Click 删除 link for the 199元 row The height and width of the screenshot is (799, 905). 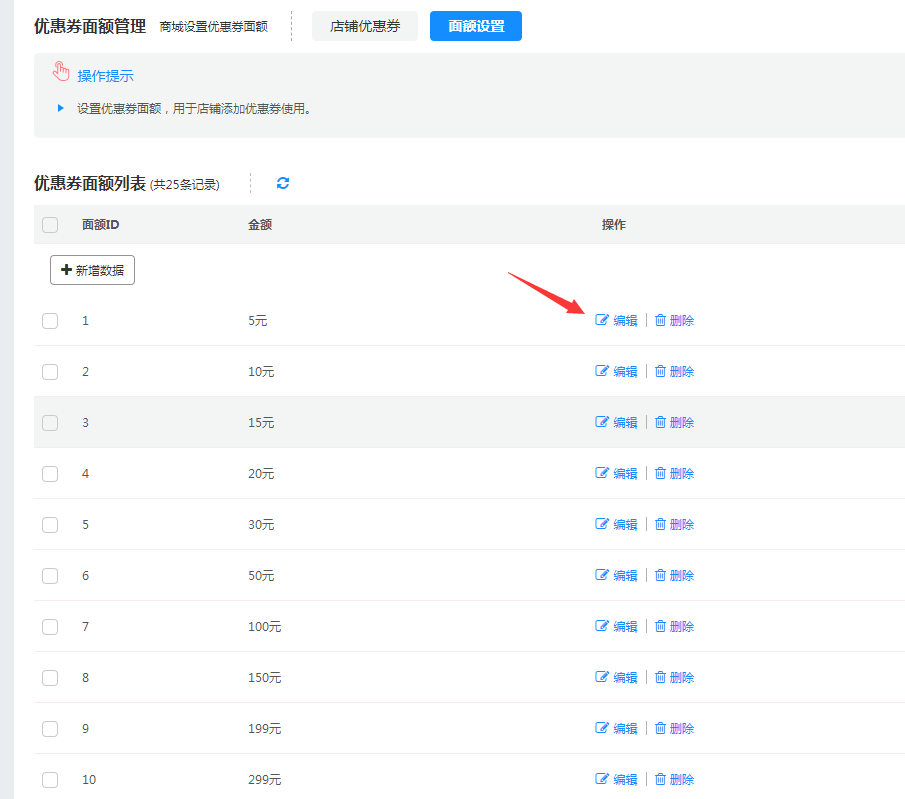(681, 728)
